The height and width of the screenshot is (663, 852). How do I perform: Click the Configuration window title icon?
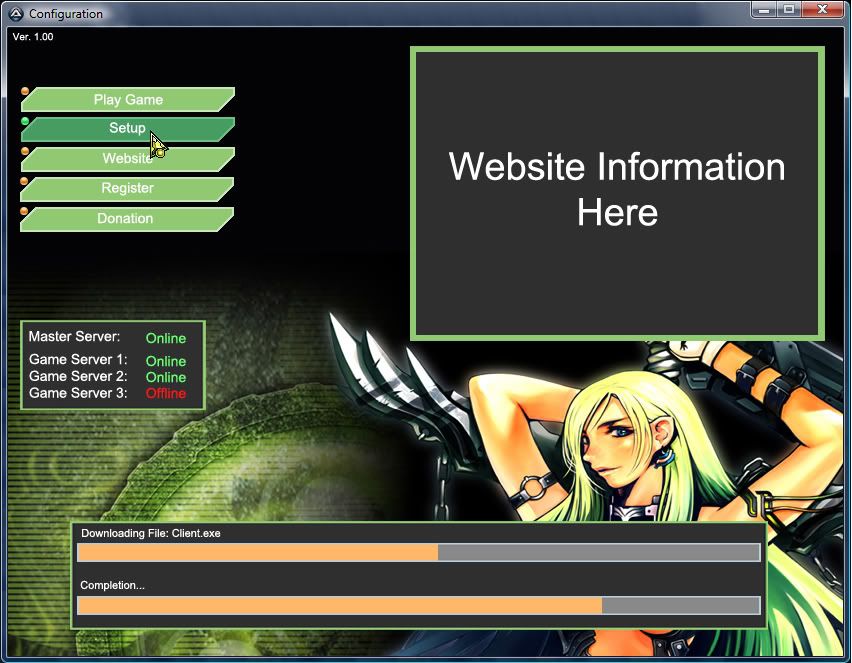click(16, 14)
